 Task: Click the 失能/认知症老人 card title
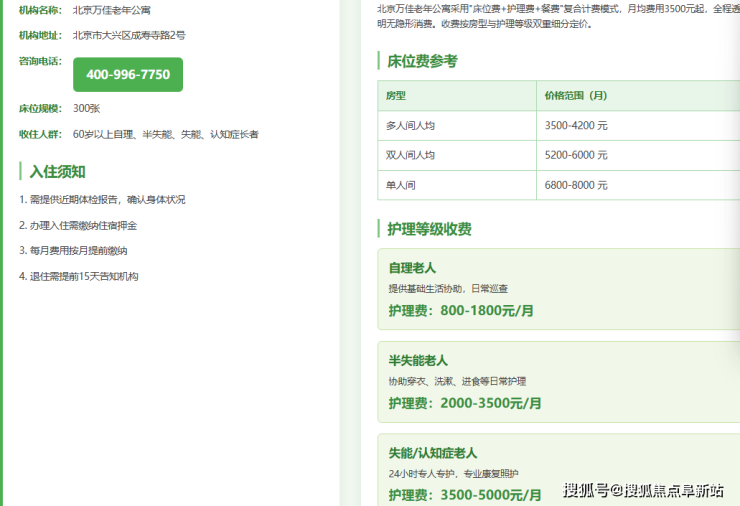coord(433,453)
